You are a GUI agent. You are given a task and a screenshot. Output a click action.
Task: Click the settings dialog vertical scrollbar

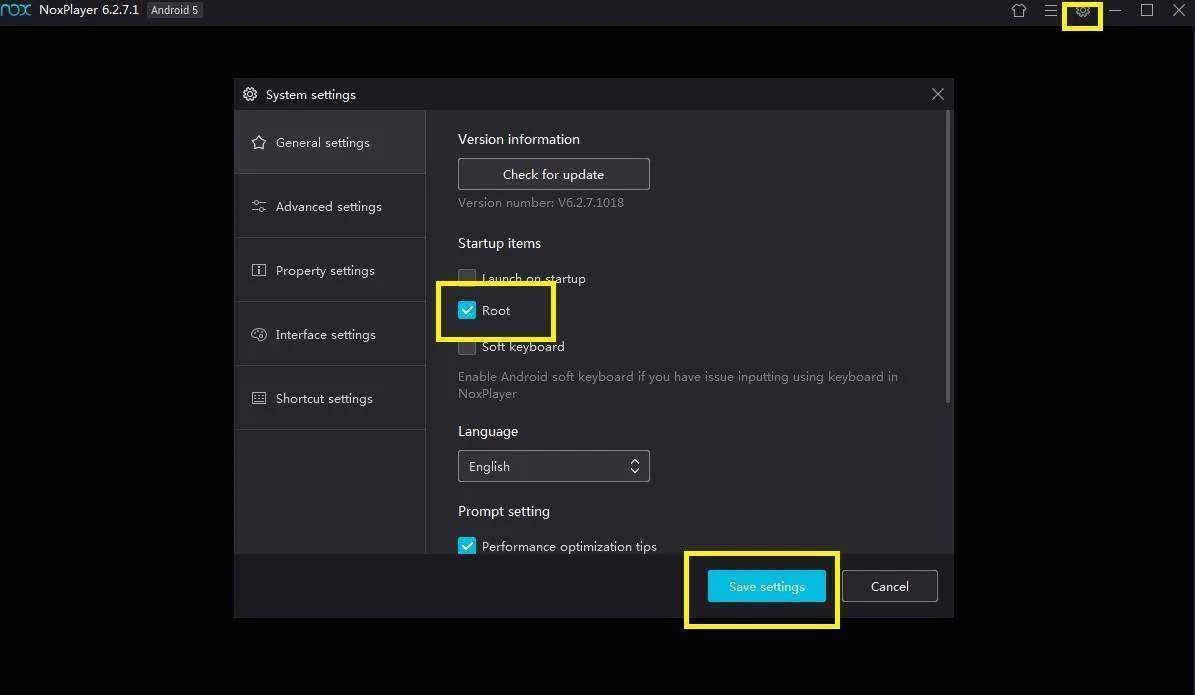pyautogui.click(x=948, y=256)
